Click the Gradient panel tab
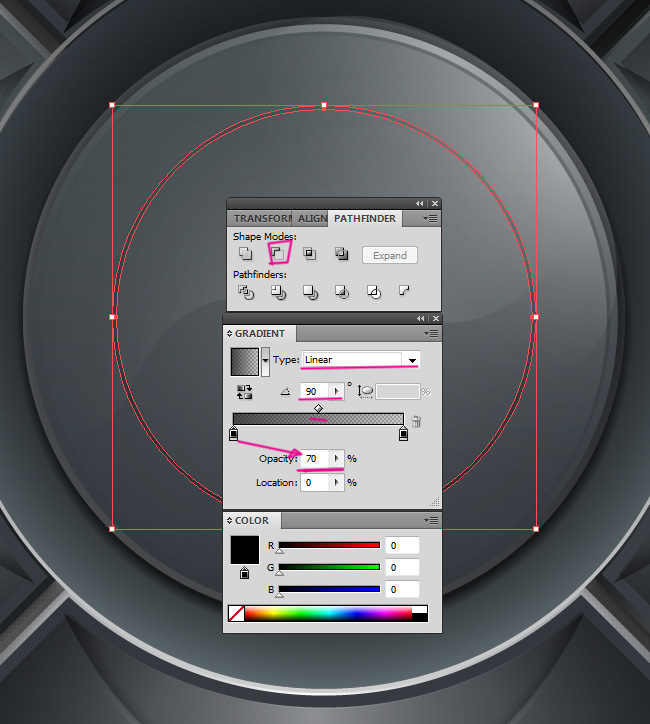 [260, 333]
